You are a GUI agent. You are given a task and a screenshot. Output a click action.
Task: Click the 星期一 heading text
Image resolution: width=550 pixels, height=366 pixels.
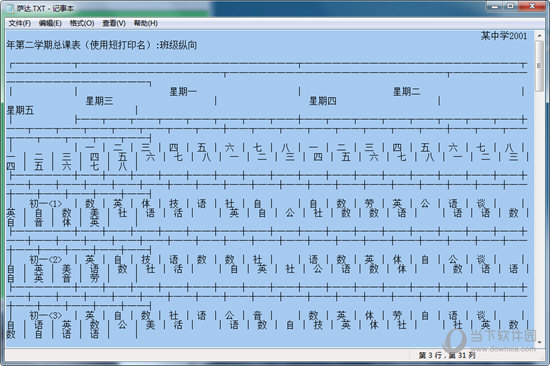click(x=183, y=92)
